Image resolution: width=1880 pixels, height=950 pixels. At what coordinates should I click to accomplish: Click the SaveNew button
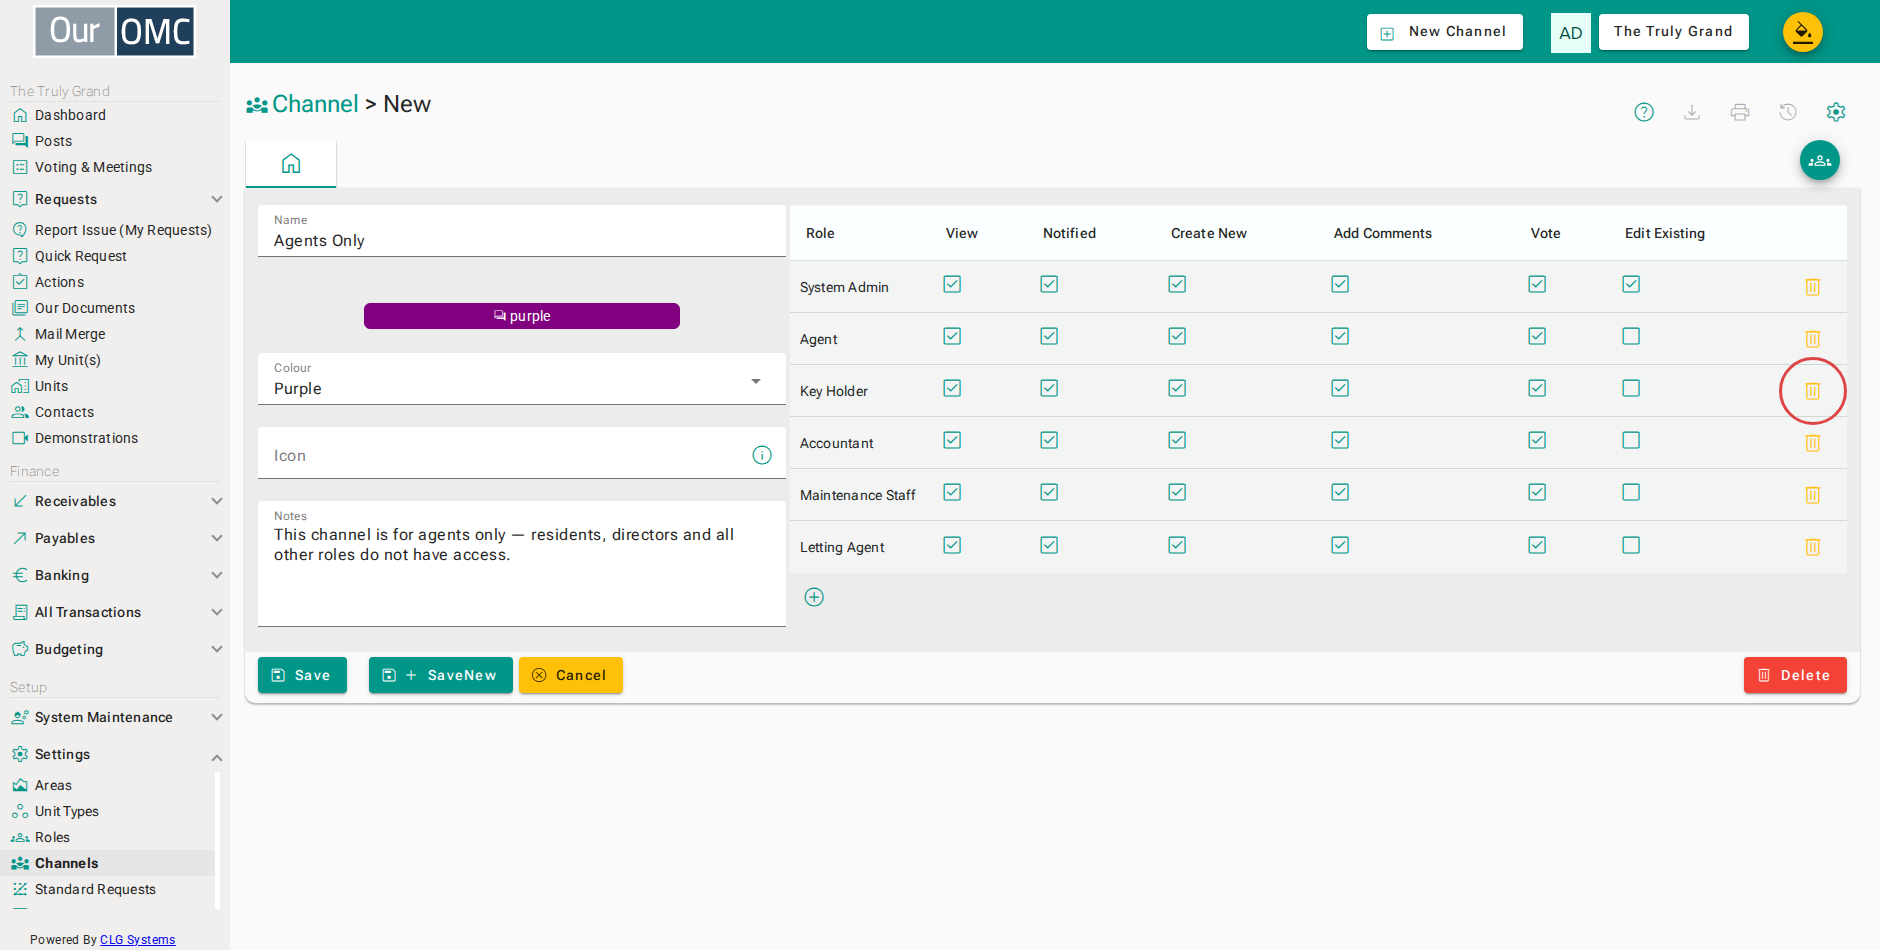coord(441,675)
